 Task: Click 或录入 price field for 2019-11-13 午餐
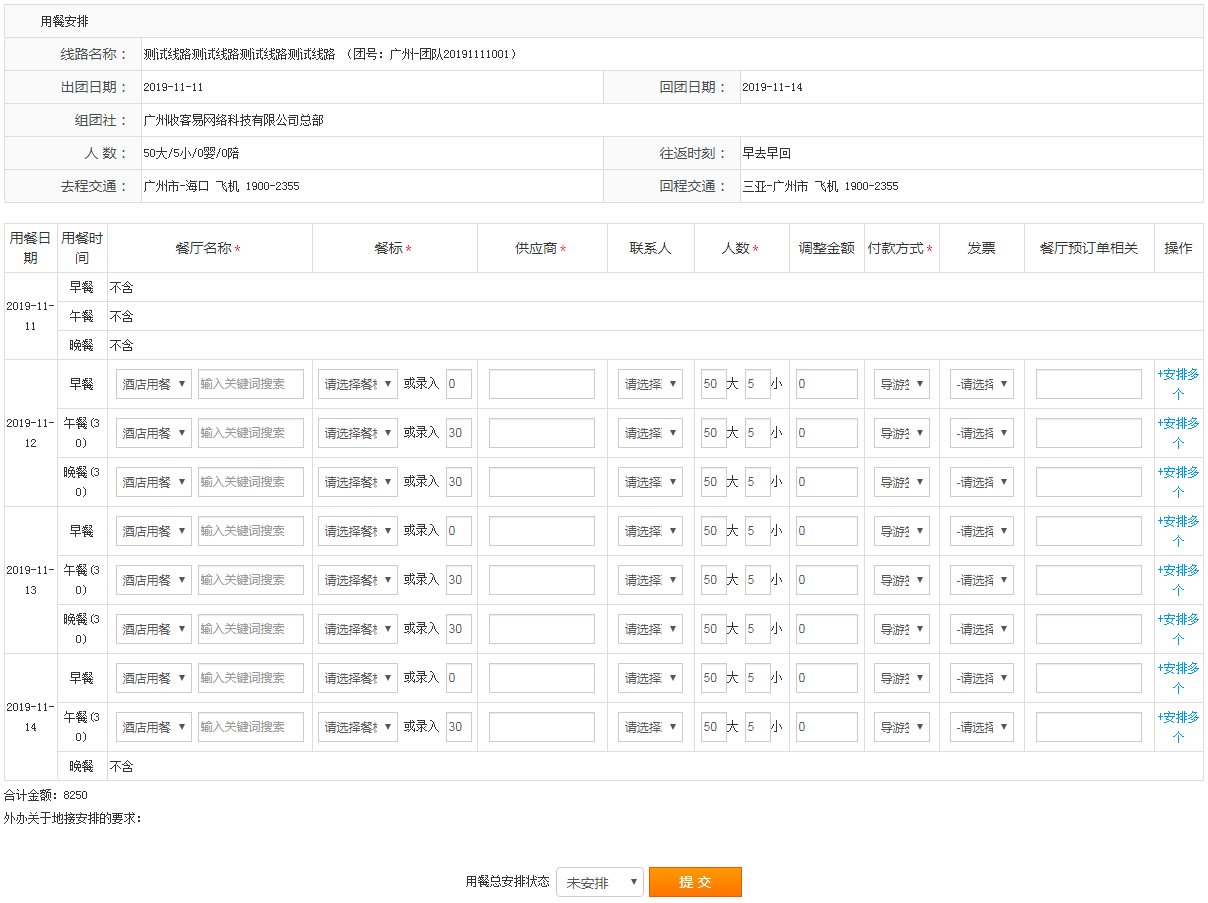coord(458,580)
